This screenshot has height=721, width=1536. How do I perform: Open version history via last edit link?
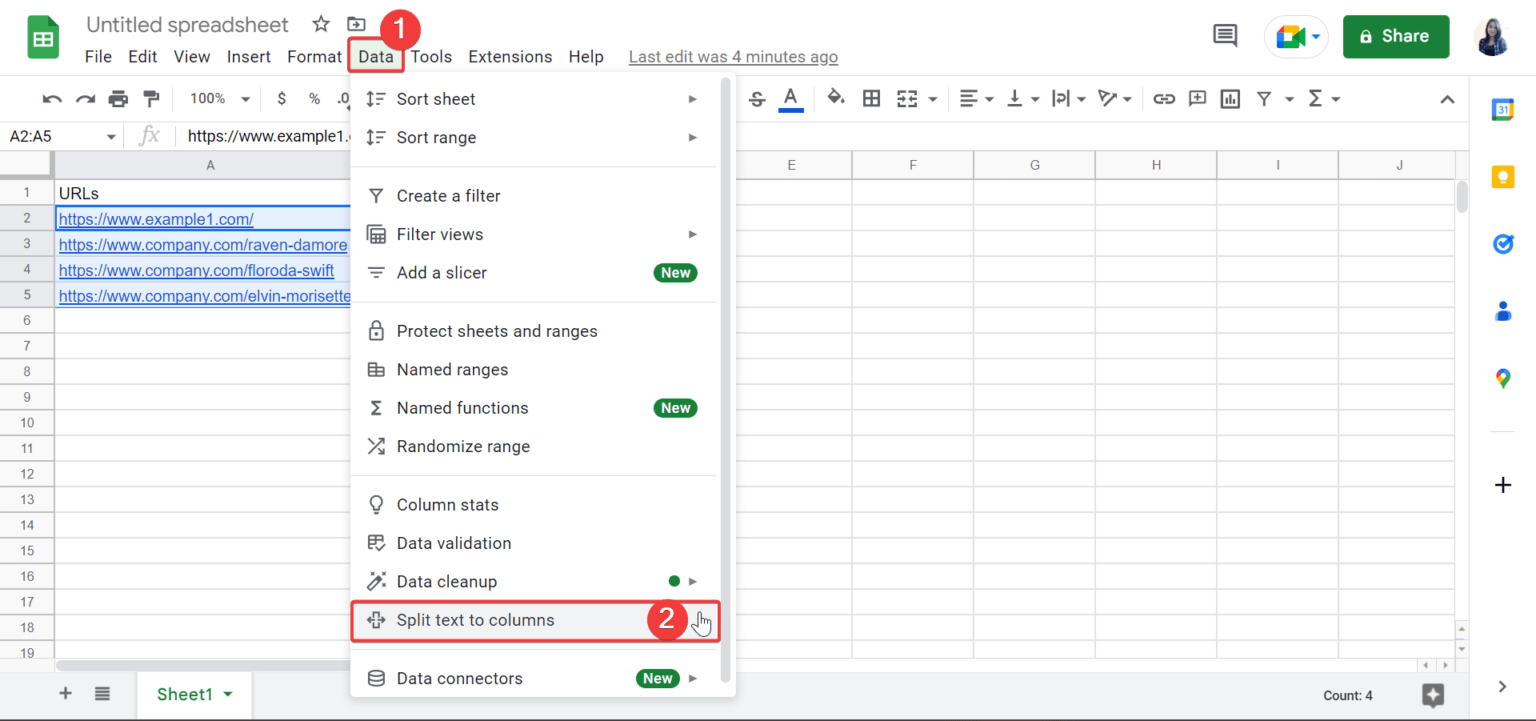pos(733,56)
